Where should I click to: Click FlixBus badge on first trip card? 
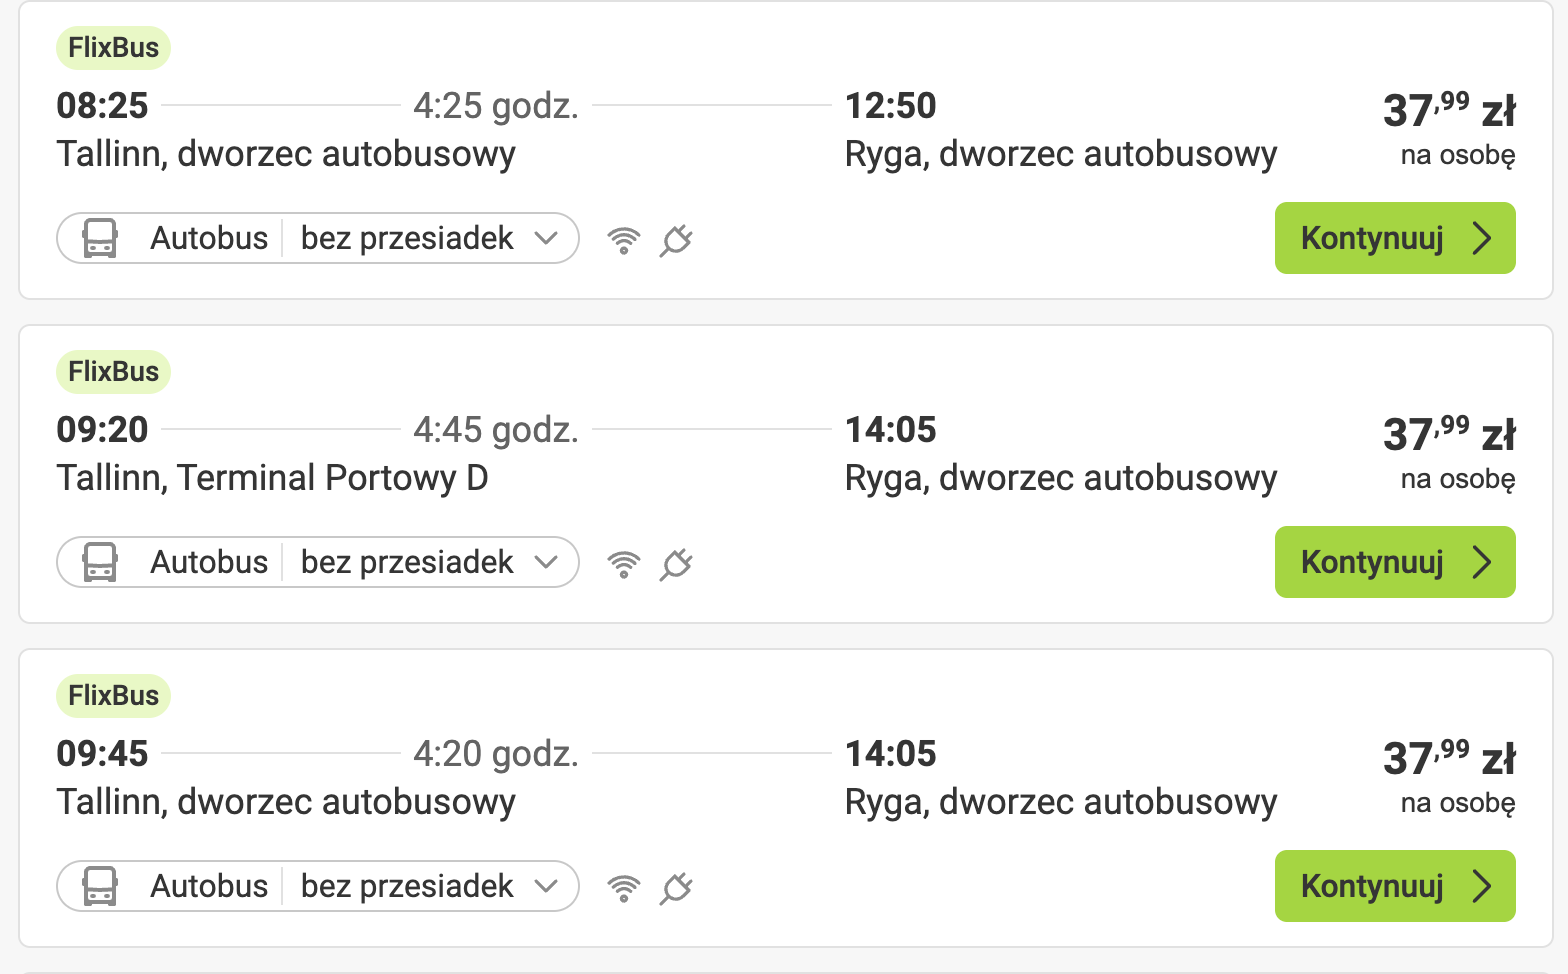point(113,48)
